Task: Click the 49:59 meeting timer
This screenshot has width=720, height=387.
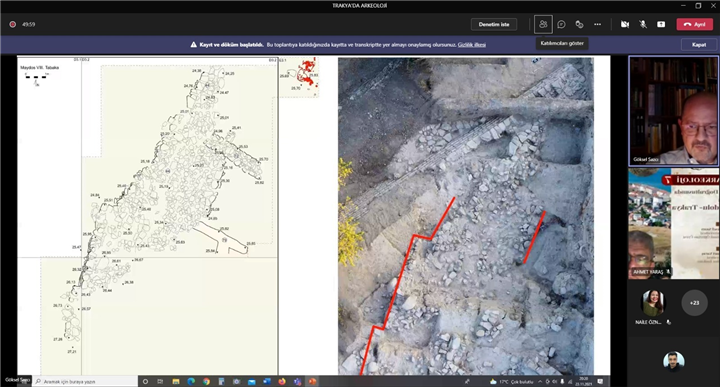Action: (28, 24)
